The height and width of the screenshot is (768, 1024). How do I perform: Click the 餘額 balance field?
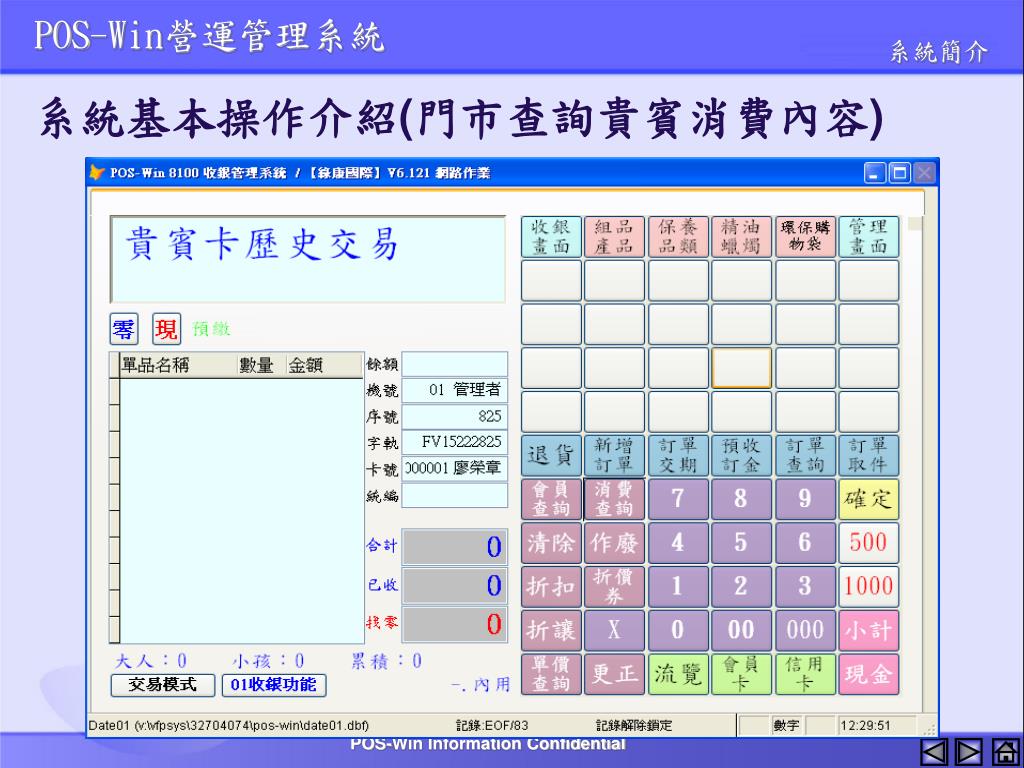pos(455,364)
